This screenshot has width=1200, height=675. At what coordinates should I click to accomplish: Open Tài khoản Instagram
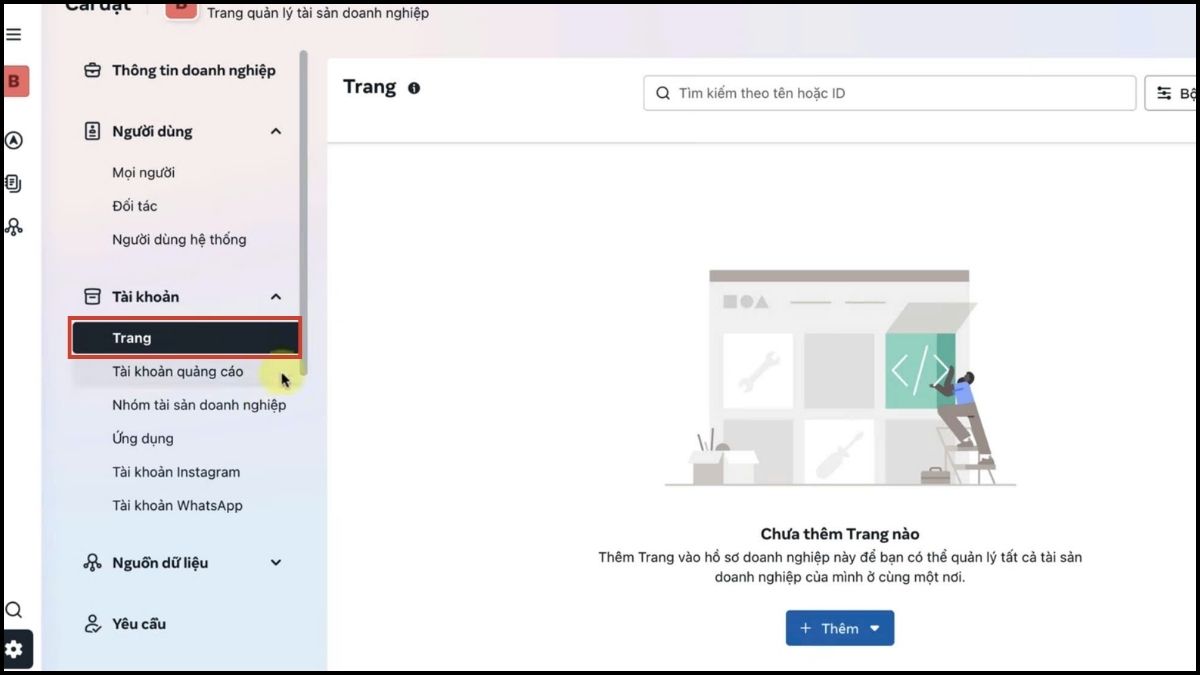[176, 472]
